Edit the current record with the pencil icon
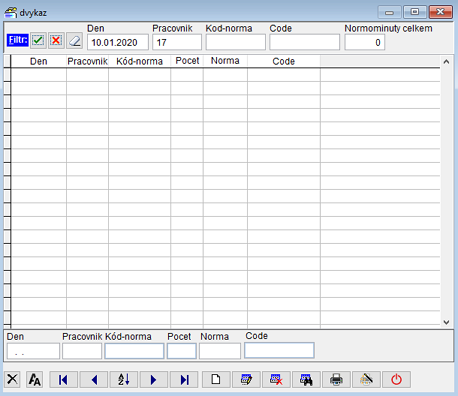Screen dimensions: 458x396 (246, 379)
